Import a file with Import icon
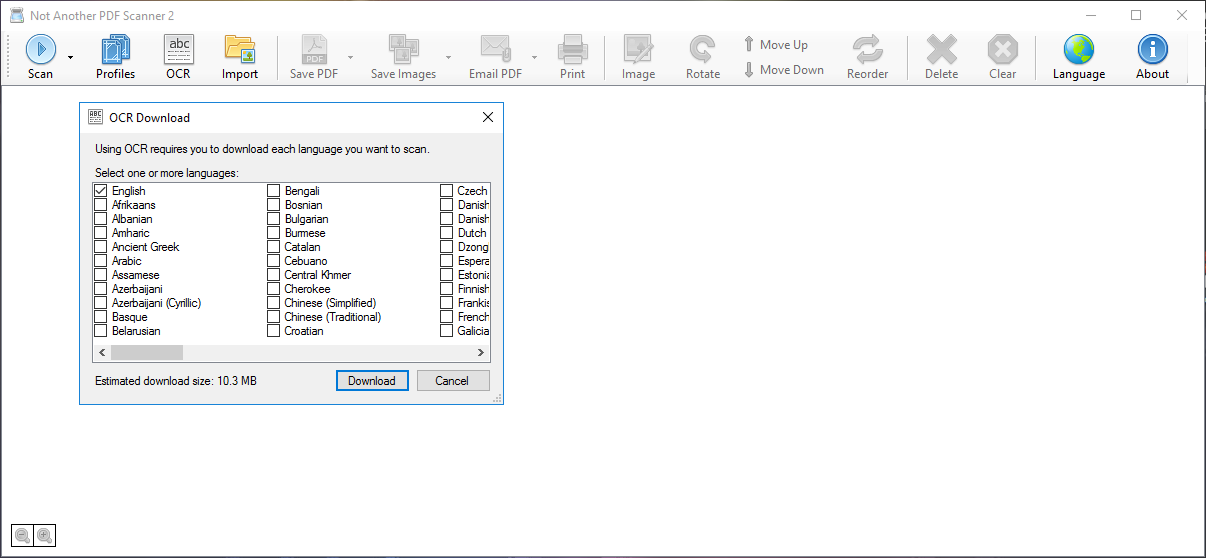Screen dimensions: 1206x558 [x=240, y=57]
